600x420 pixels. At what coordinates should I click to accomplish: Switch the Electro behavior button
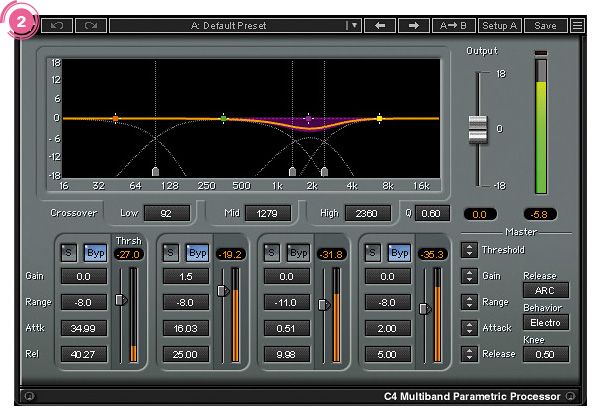tap(546, 322)
